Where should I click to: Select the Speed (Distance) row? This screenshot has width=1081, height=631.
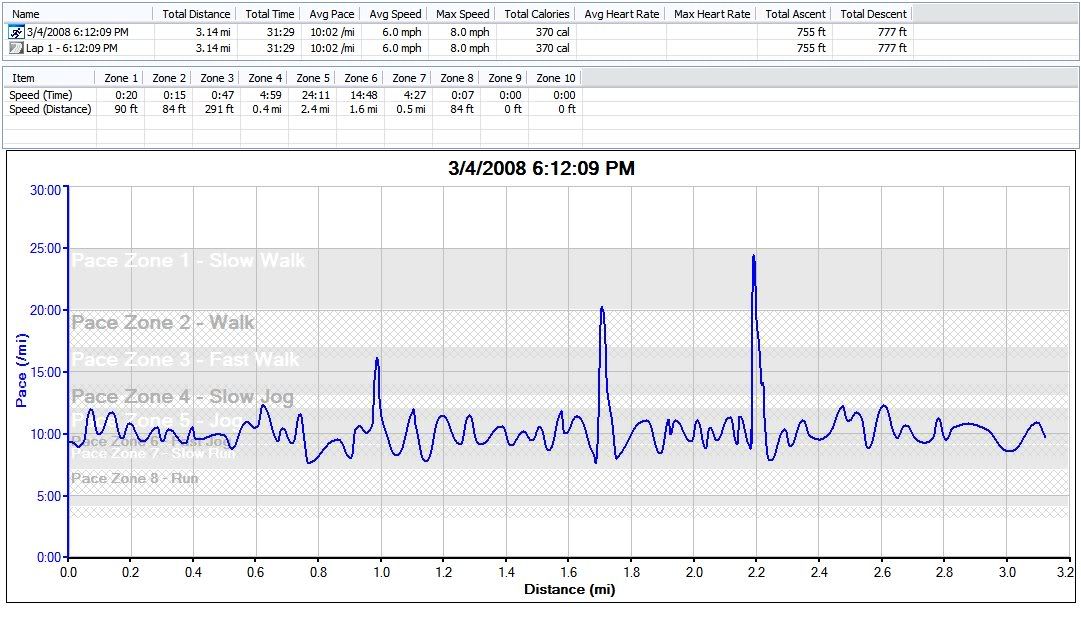[x=50, y=109]
